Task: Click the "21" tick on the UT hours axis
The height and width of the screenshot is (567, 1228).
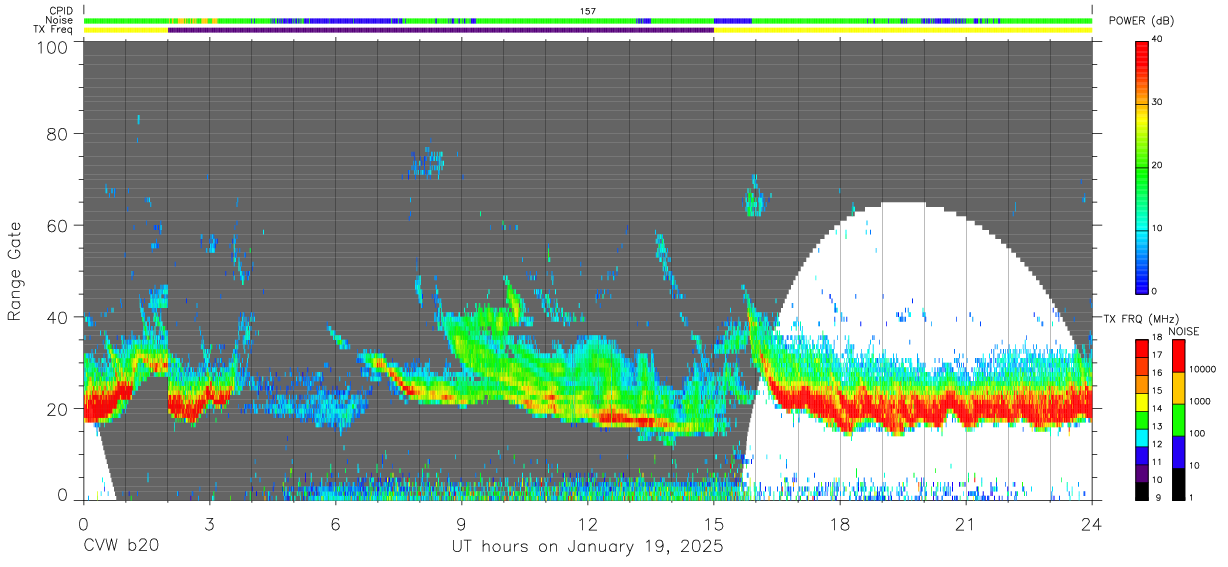Action: click(x=966, y=523)
